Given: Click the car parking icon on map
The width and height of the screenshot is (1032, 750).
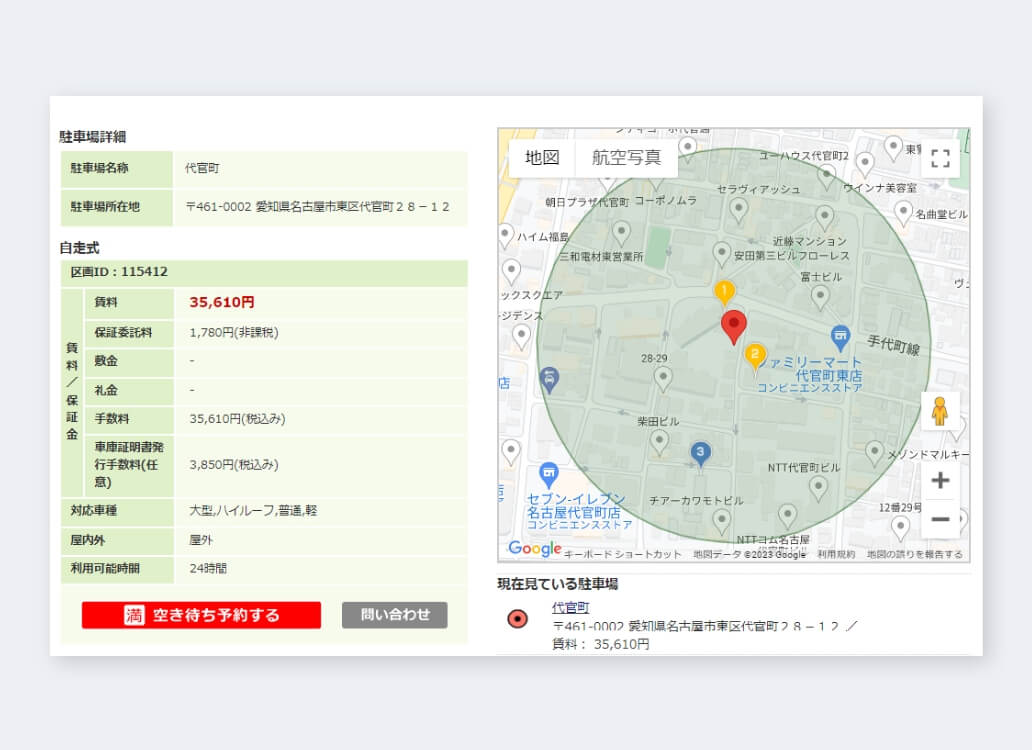Looking at the screenshot, I should click(x=549, y=379).
